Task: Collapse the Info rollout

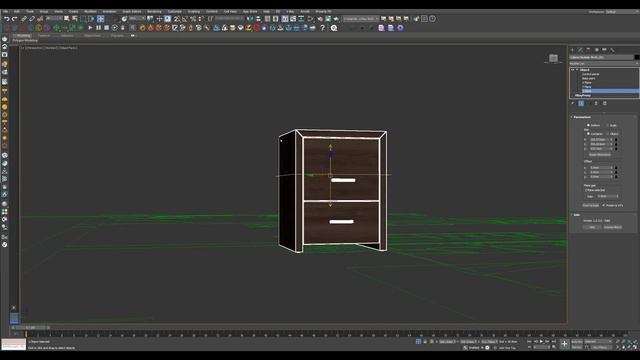Action: [x=576, y=215]
